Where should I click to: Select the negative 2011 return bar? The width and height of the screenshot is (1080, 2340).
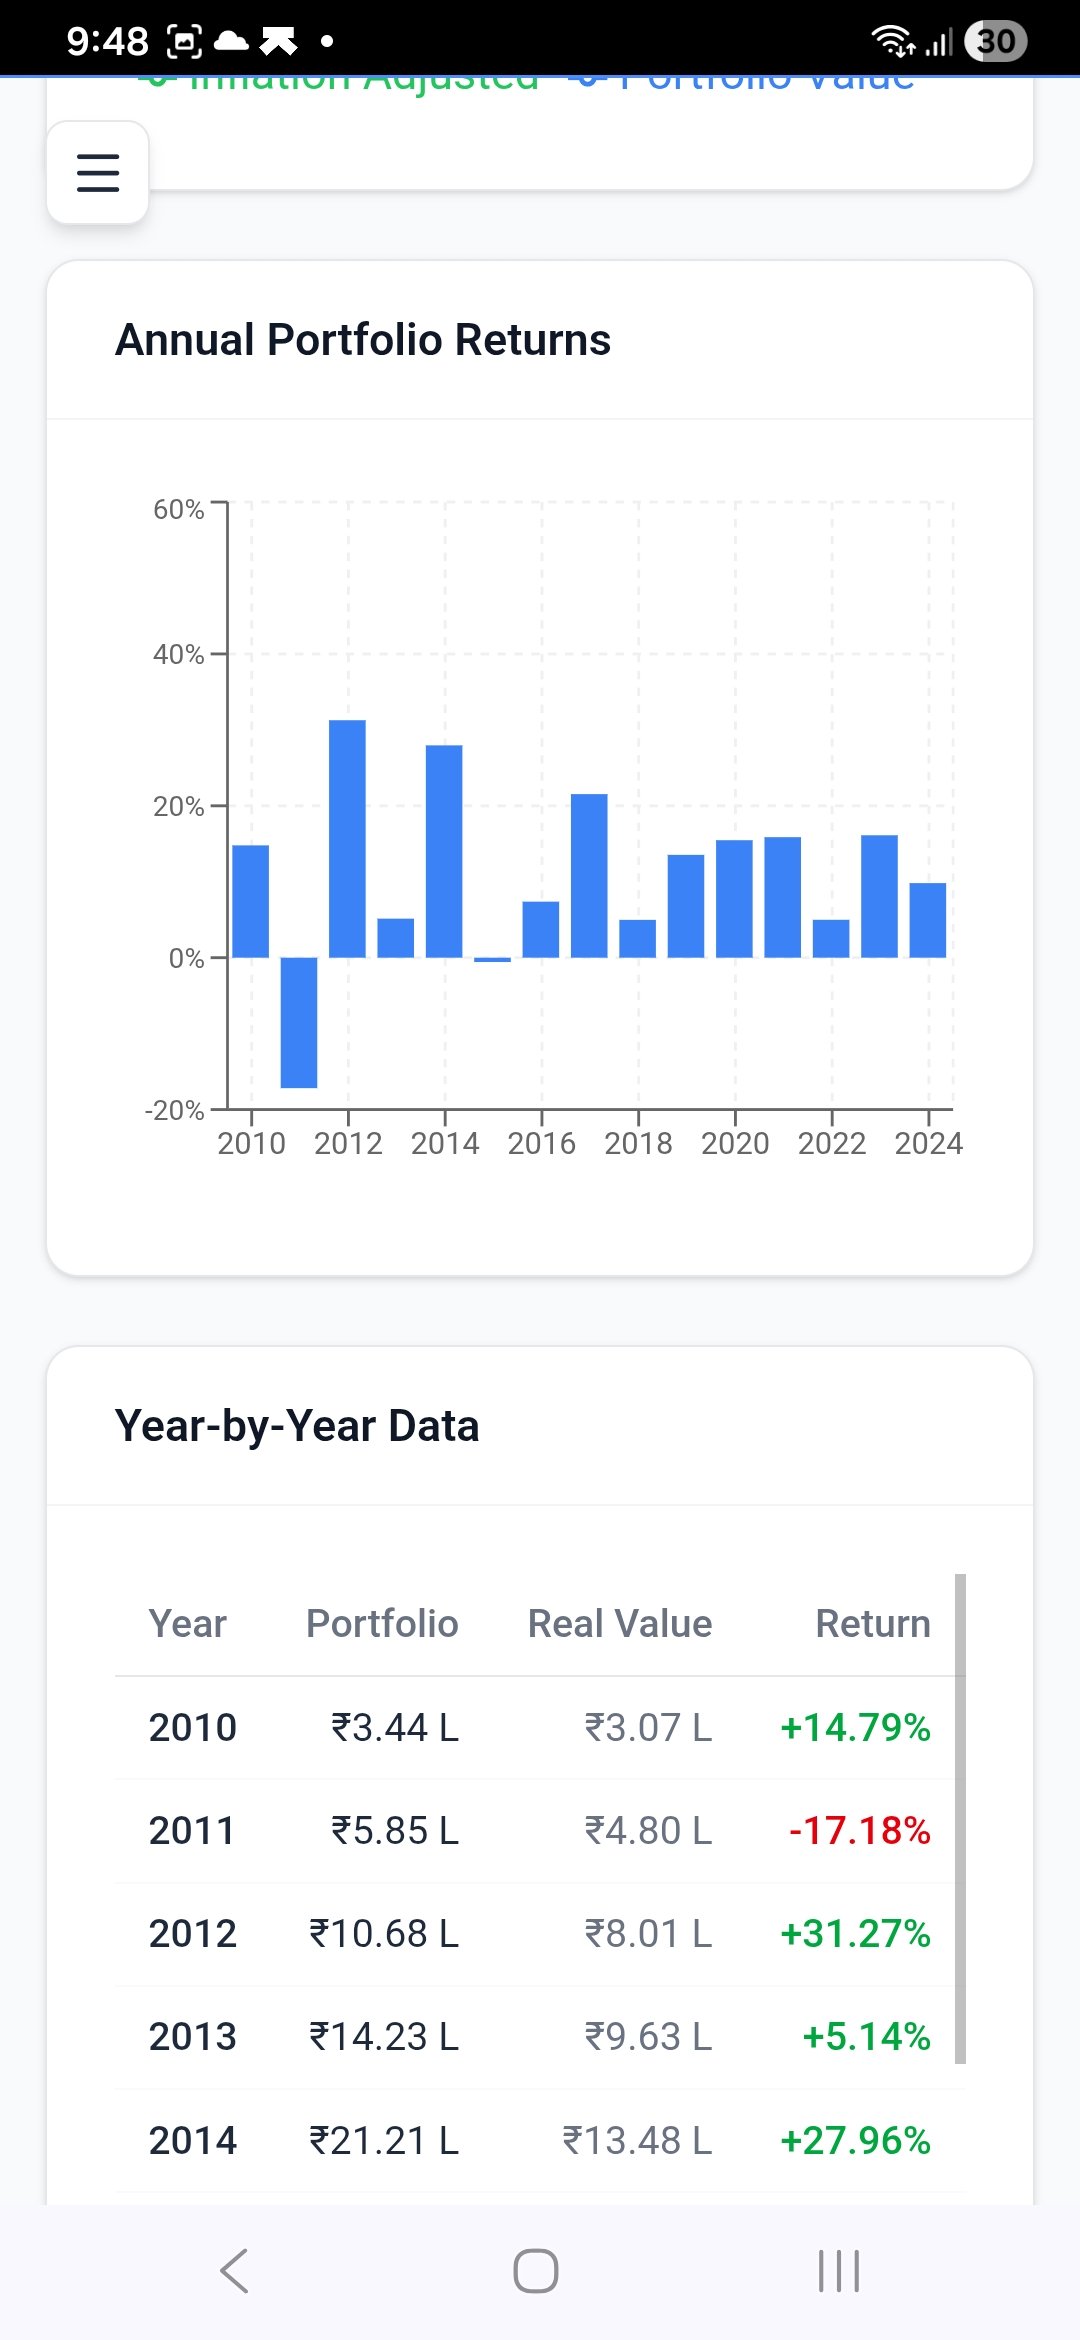pos(299,1022)
